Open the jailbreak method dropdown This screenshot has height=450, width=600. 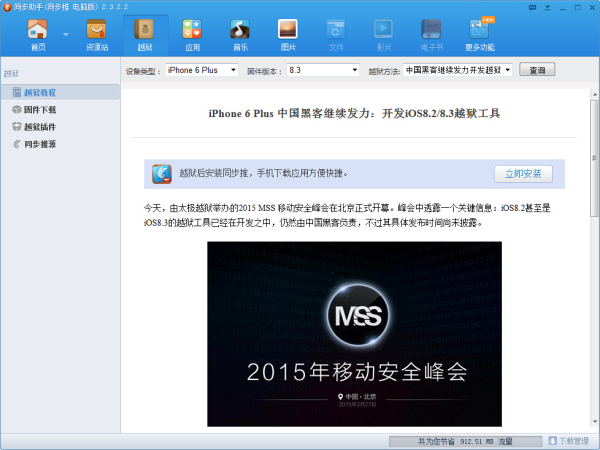click(x=457, y=70)
